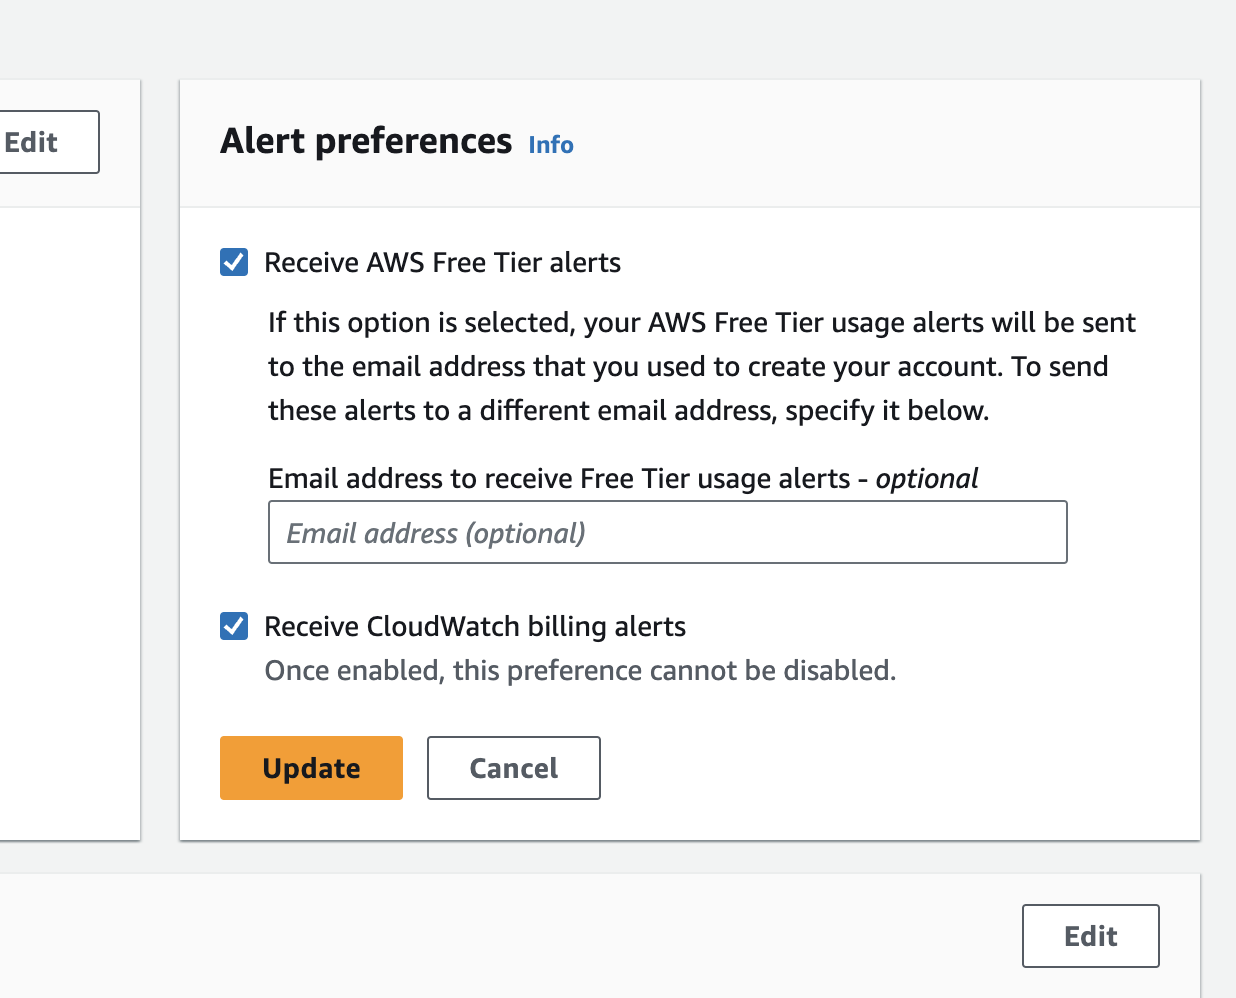Click the Edit button in the bottom-right panel
The width and height of the screenshot is (1236, 998).
tap(1091, 936)
